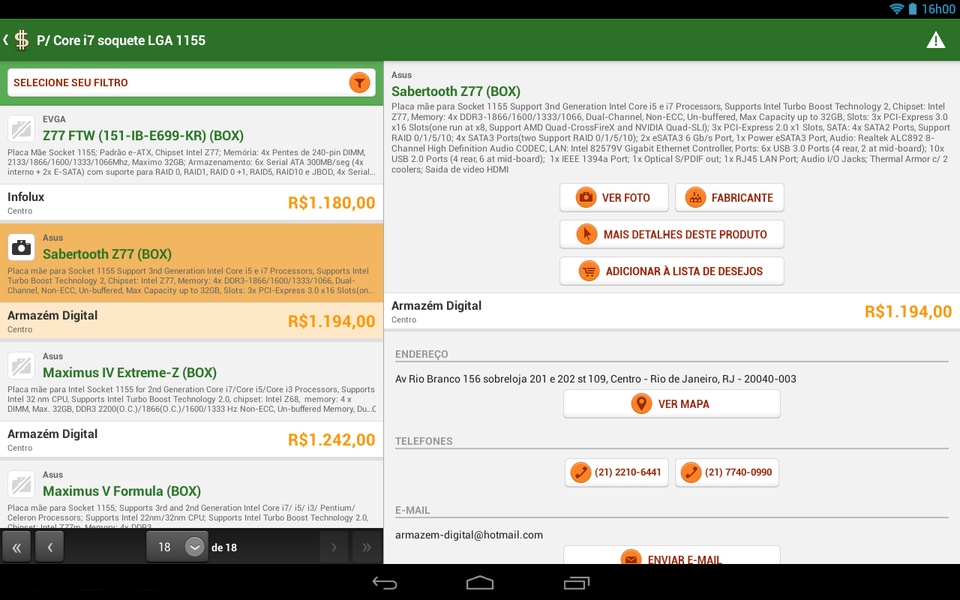
Task: Select the Maximus V Formula (BOX) title
Action: pyautogui.click(x=122, y=492)
